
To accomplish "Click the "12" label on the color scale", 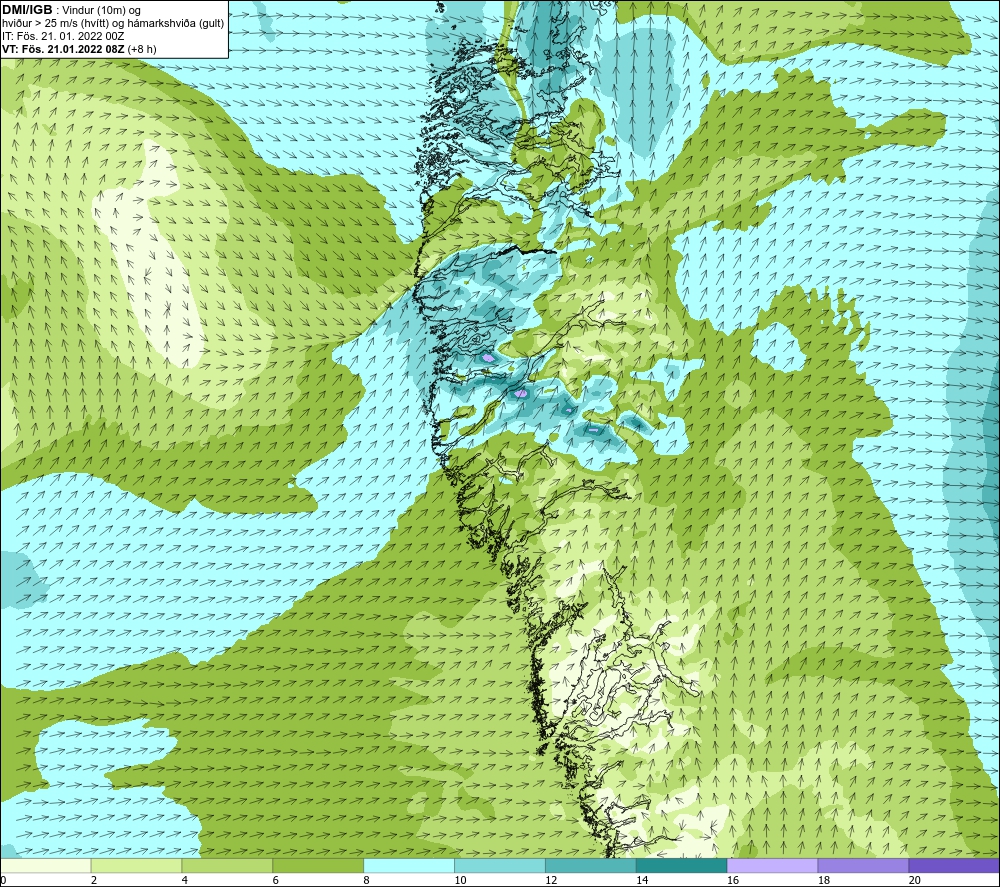I will pyautogui.click(x=551, y=881).
